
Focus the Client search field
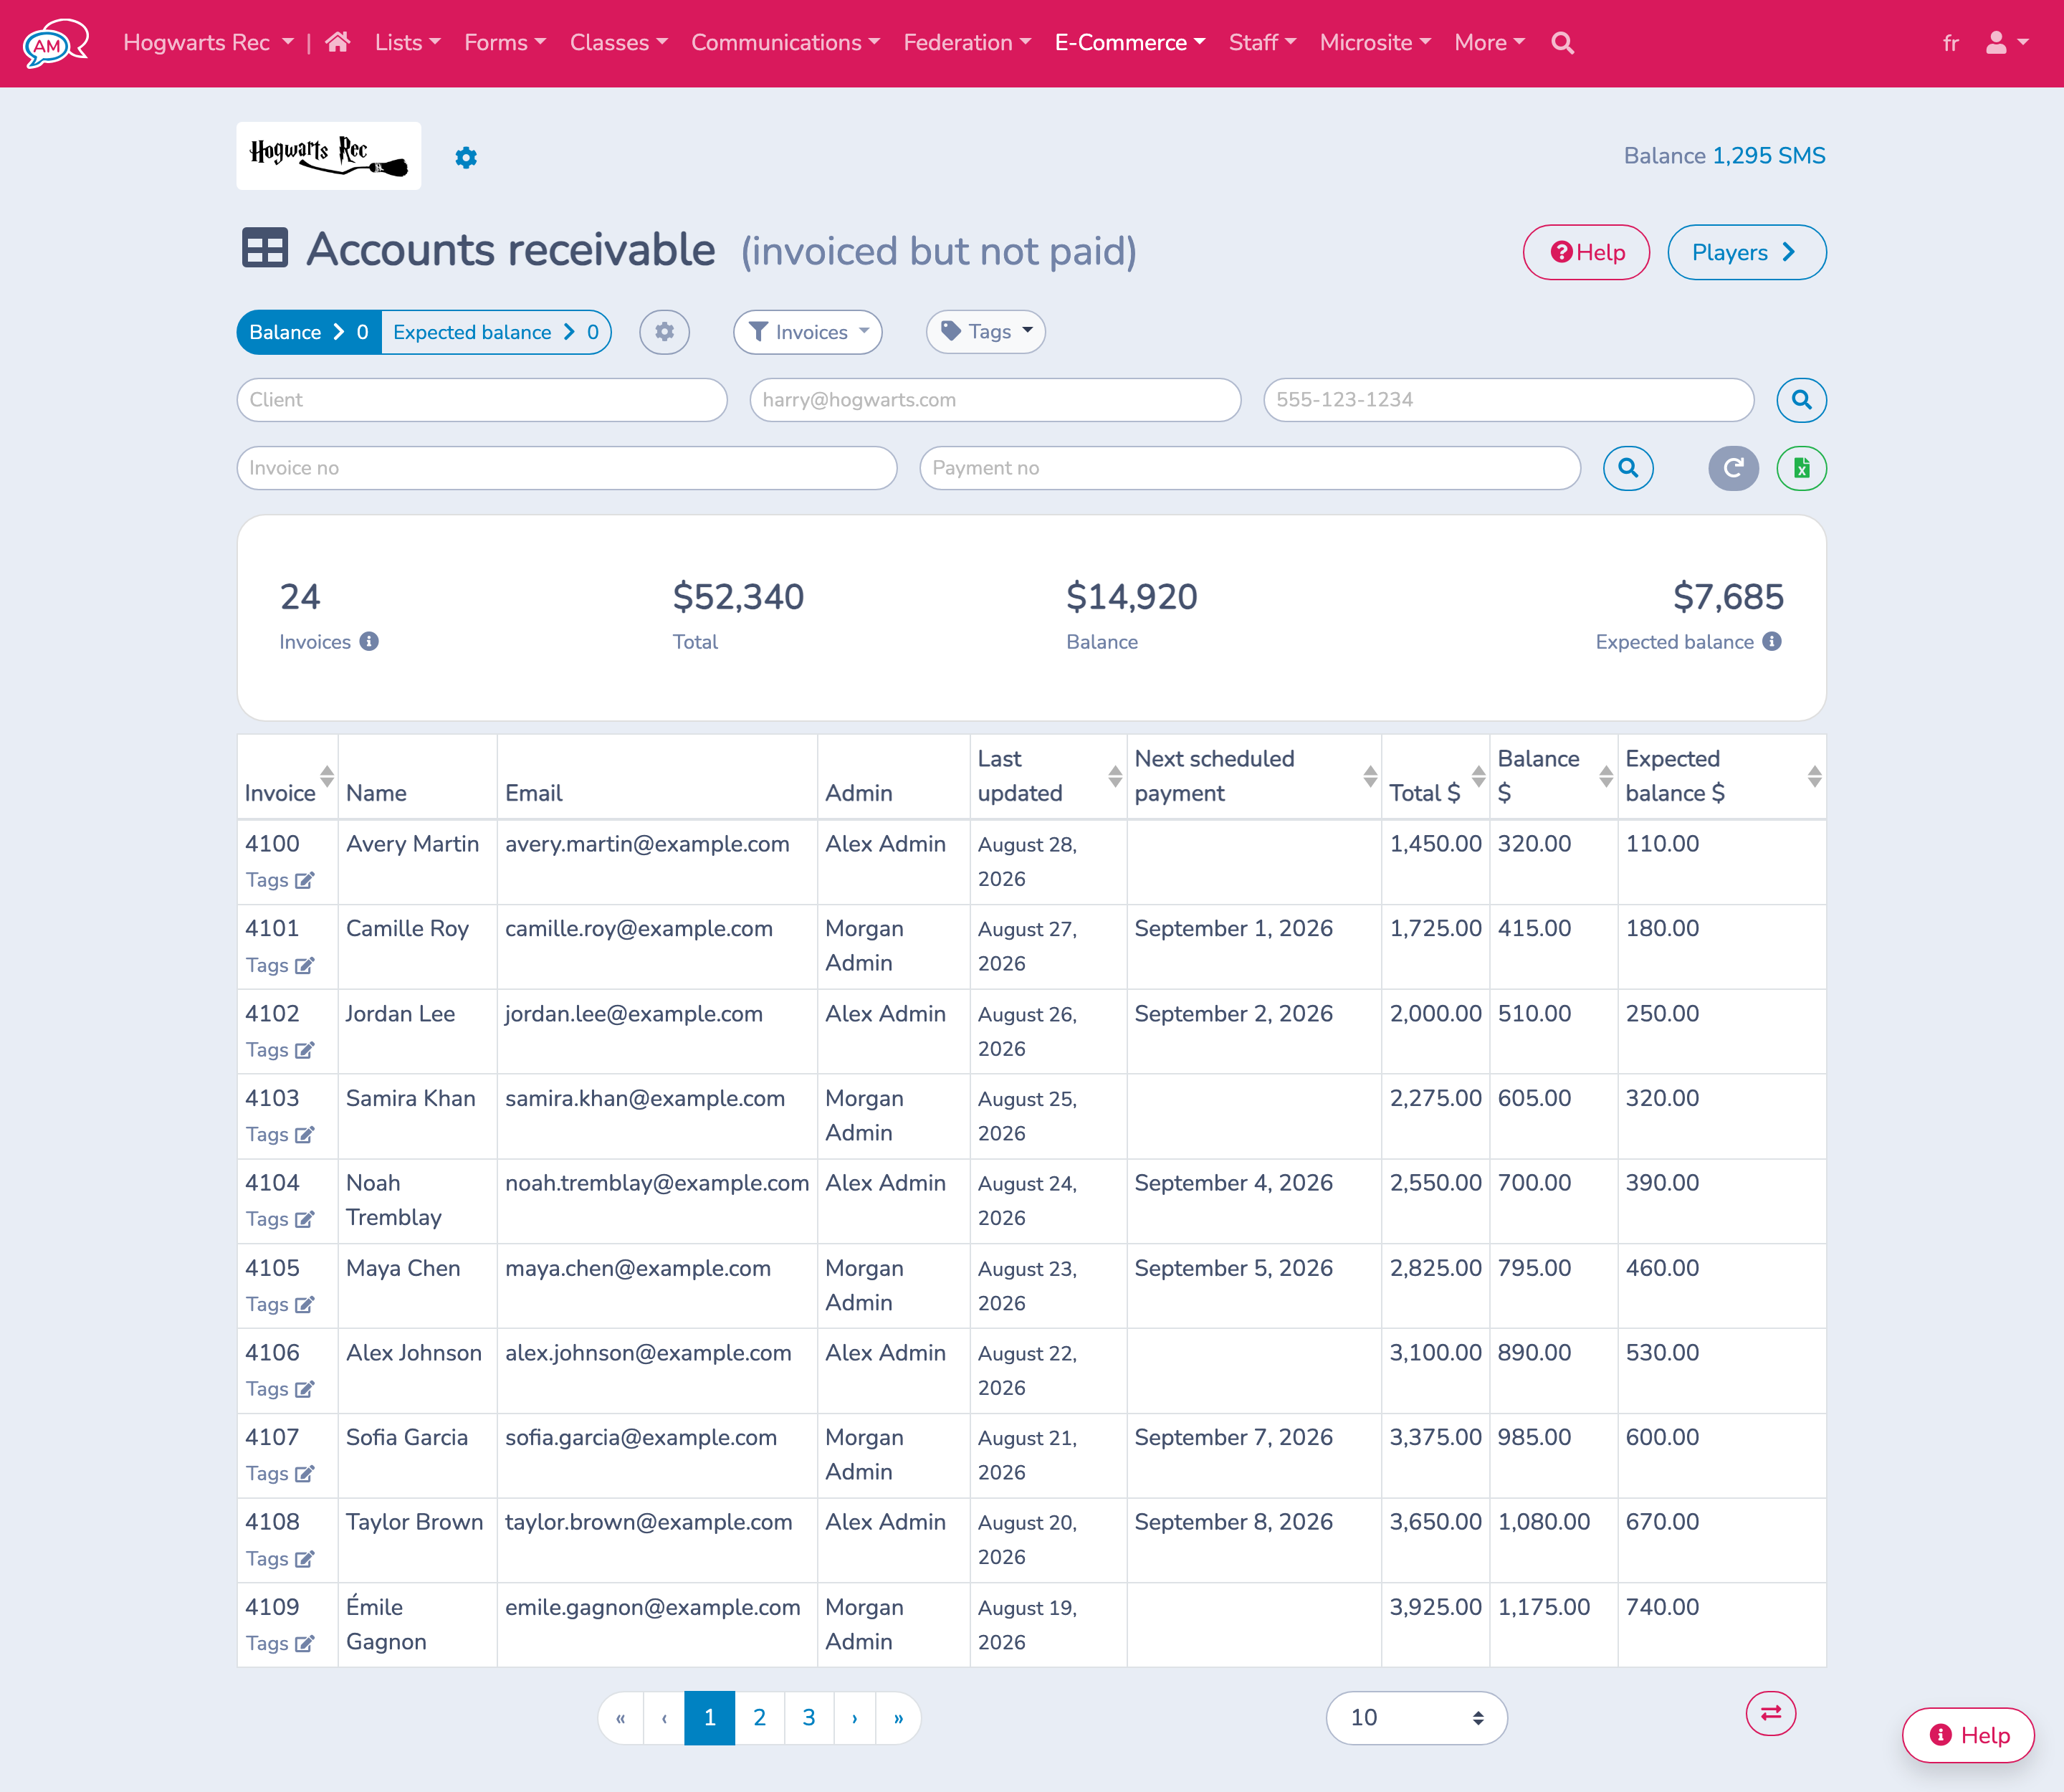pyautogui.click(x=482, y=400)
